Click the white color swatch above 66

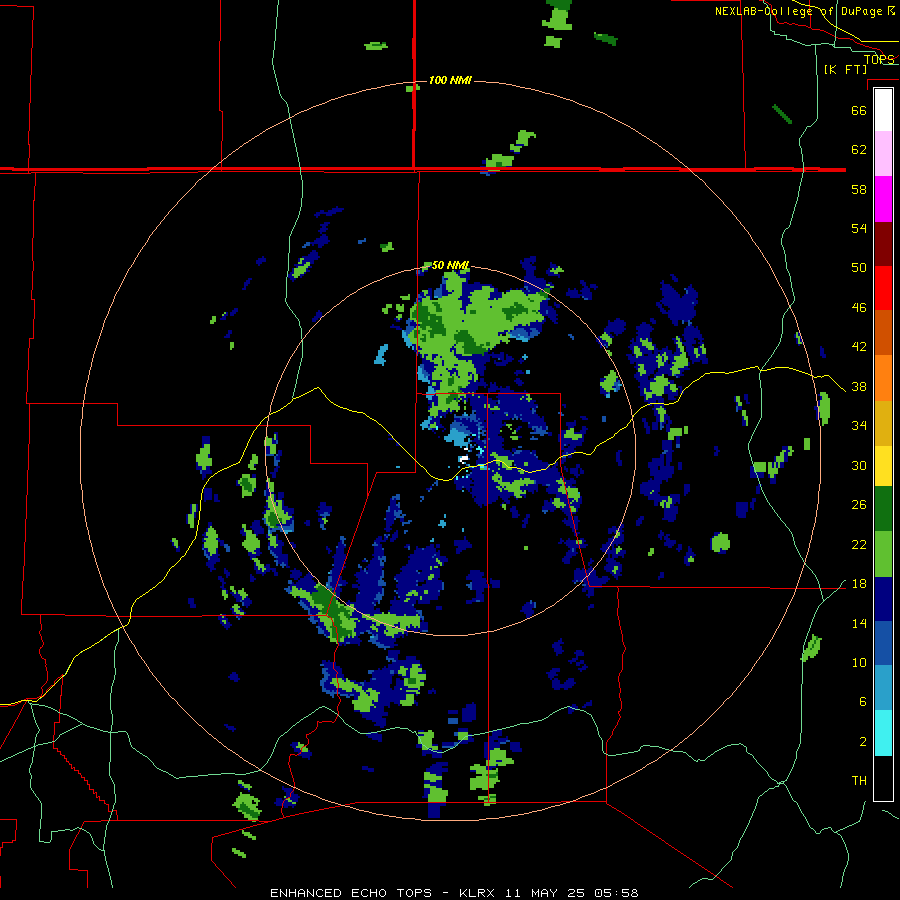(x=883, y=110)
